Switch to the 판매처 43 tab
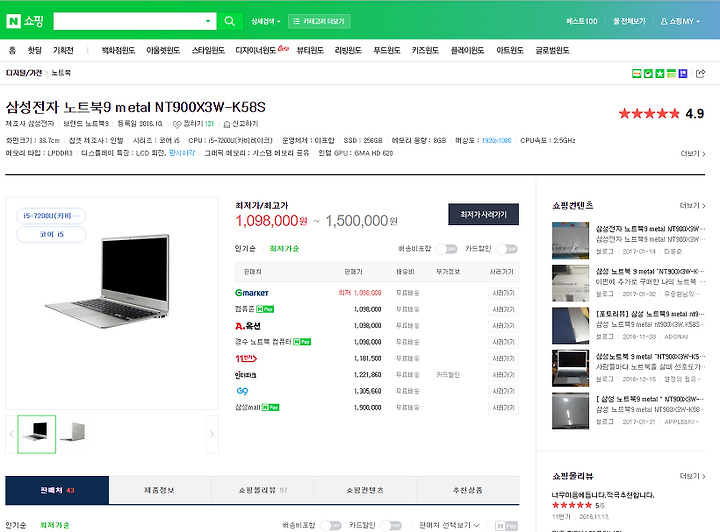The image size is (720, 532). (x=57, y=490)
